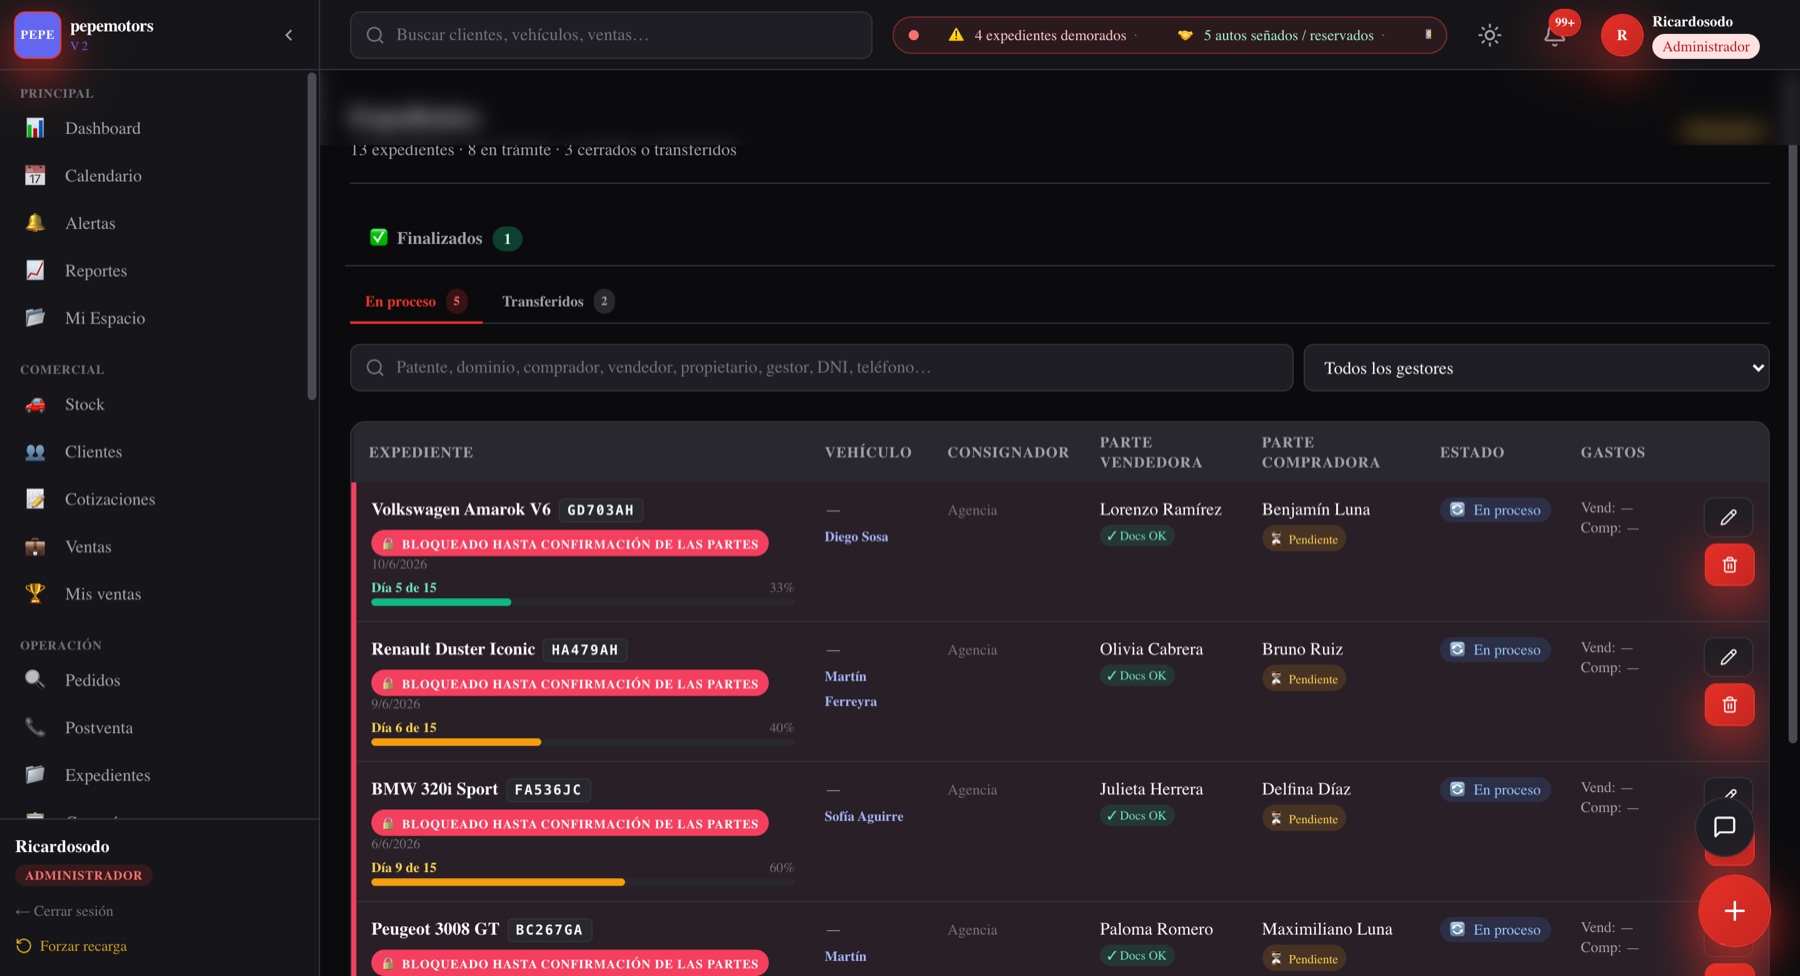Image resolution: width=1800 pixels, height=976 pixels.
Task: Open the Todos los gestores dropdown
Action: click(1536, 368)
